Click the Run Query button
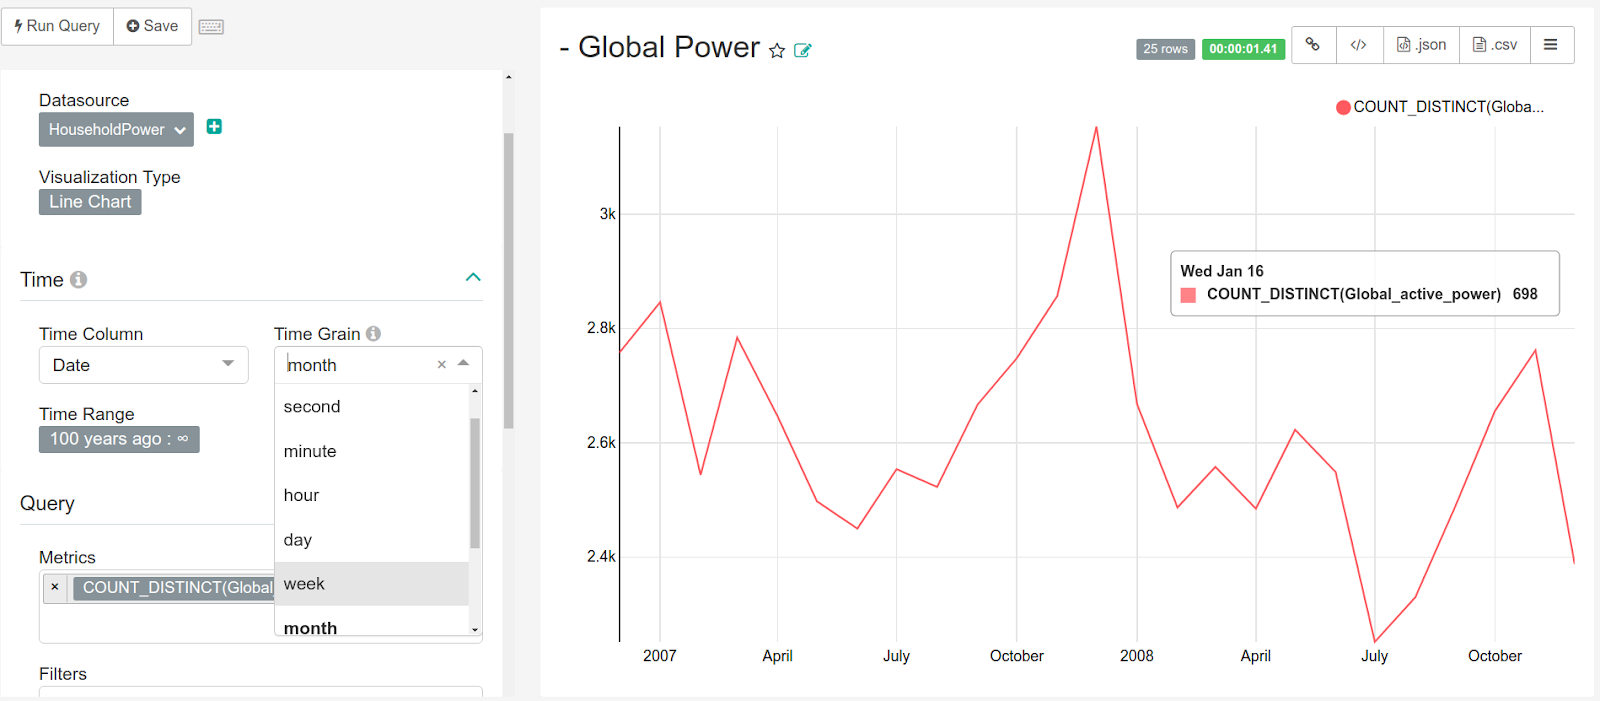 point(58,26)
